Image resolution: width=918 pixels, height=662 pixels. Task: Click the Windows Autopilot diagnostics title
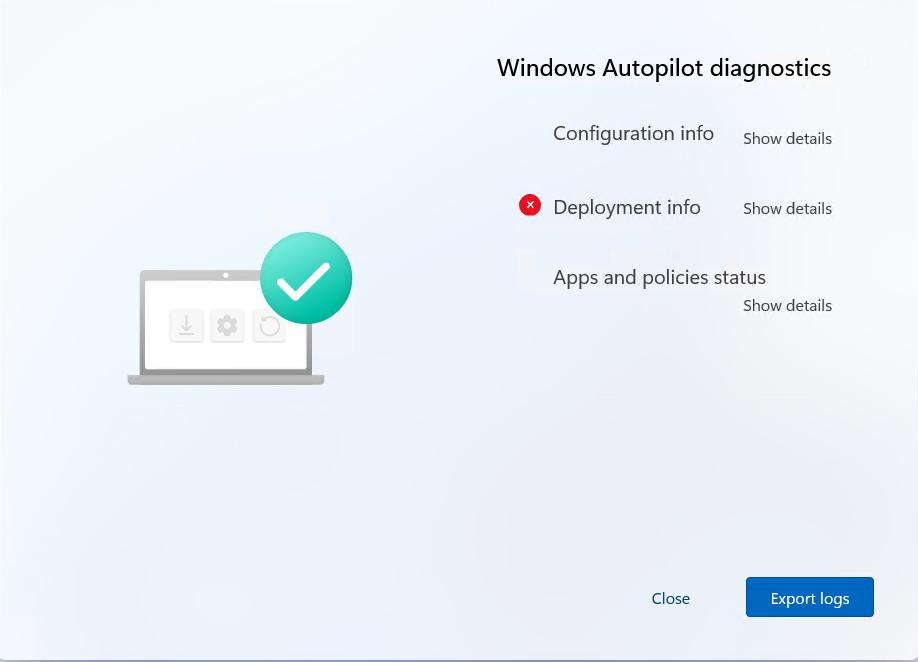coord(664,68)
